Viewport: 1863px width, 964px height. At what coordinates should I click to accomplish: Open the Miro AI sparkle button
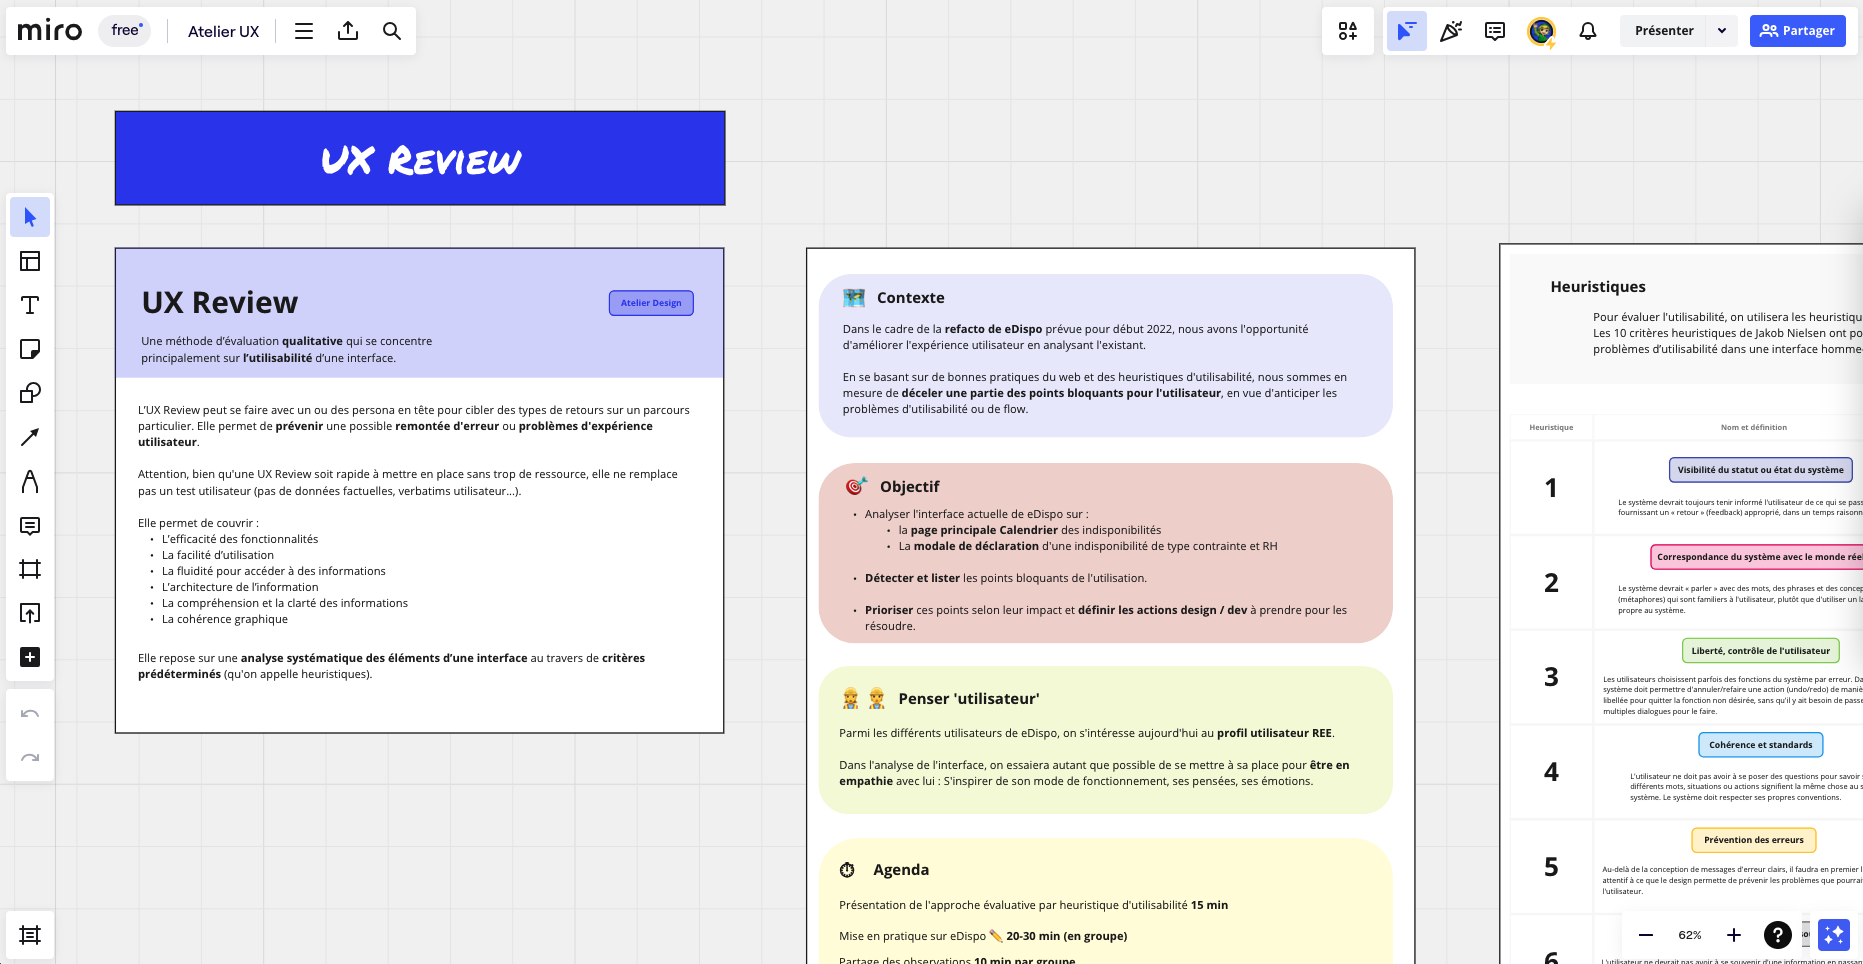(1834, 935)
